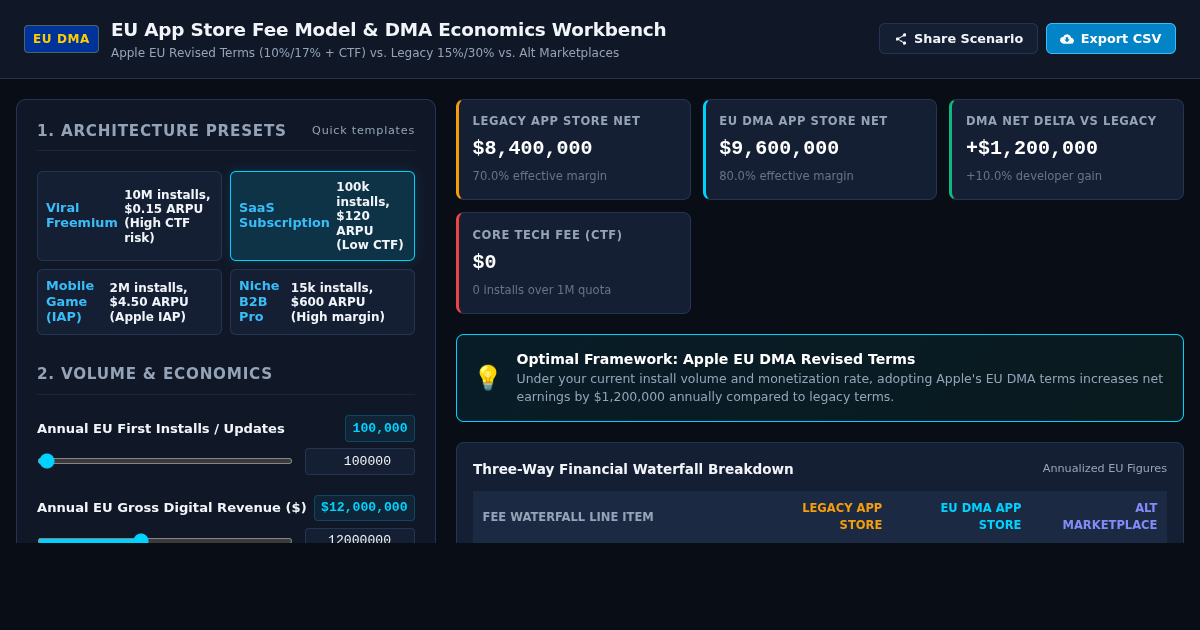The height and width of the screenshot is (630, 1200).
Task: Click the 100,000 installs value badge
Action: pyautogui.click(x=380, y=428)
